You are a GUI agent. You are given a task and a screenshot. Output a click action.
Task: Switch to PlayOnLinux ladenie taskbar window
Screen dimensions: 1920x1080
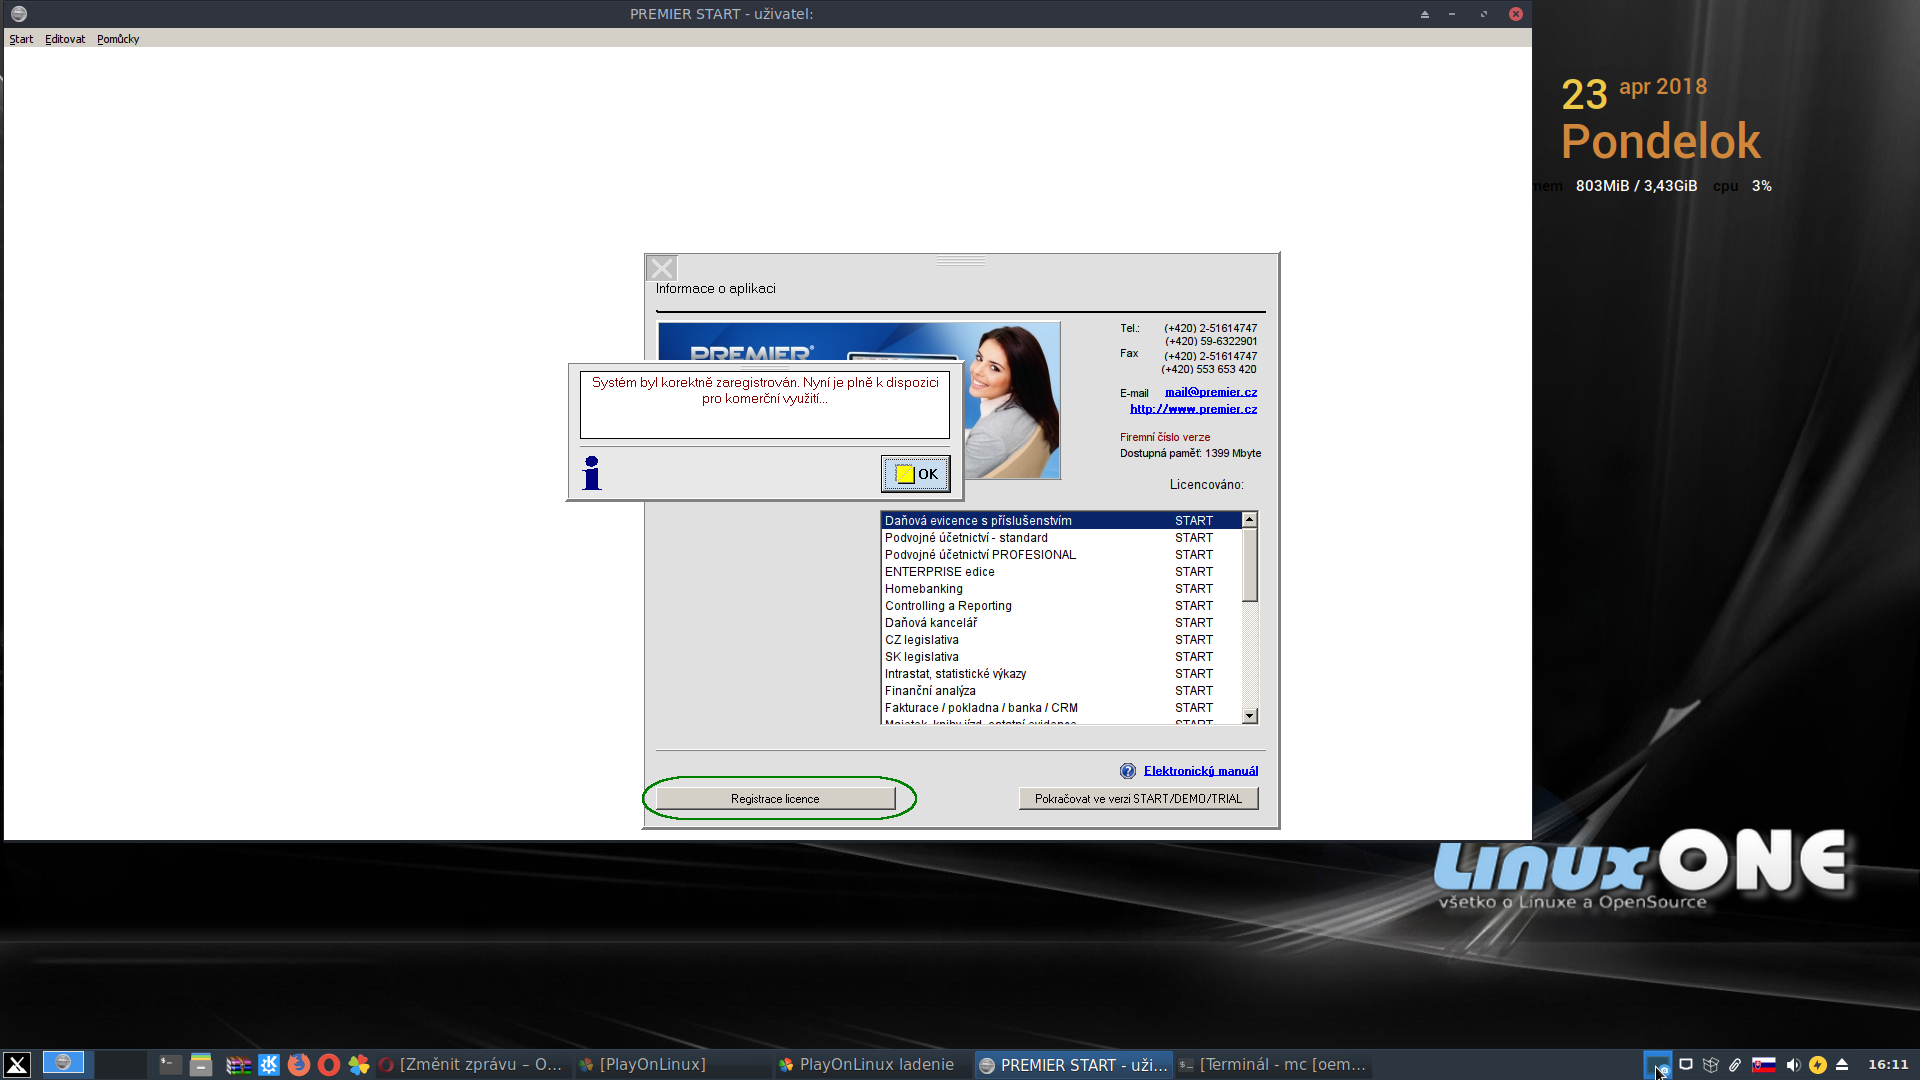tap(871, 1065)
